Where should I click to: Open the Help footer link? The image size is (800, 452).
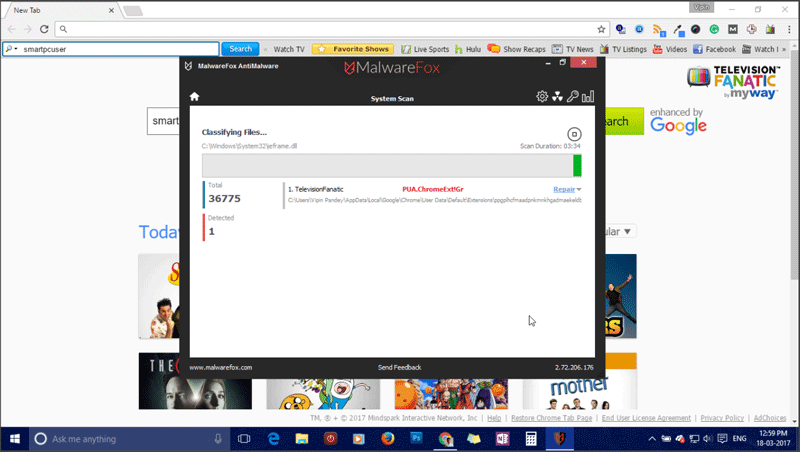tap(494, 418)
